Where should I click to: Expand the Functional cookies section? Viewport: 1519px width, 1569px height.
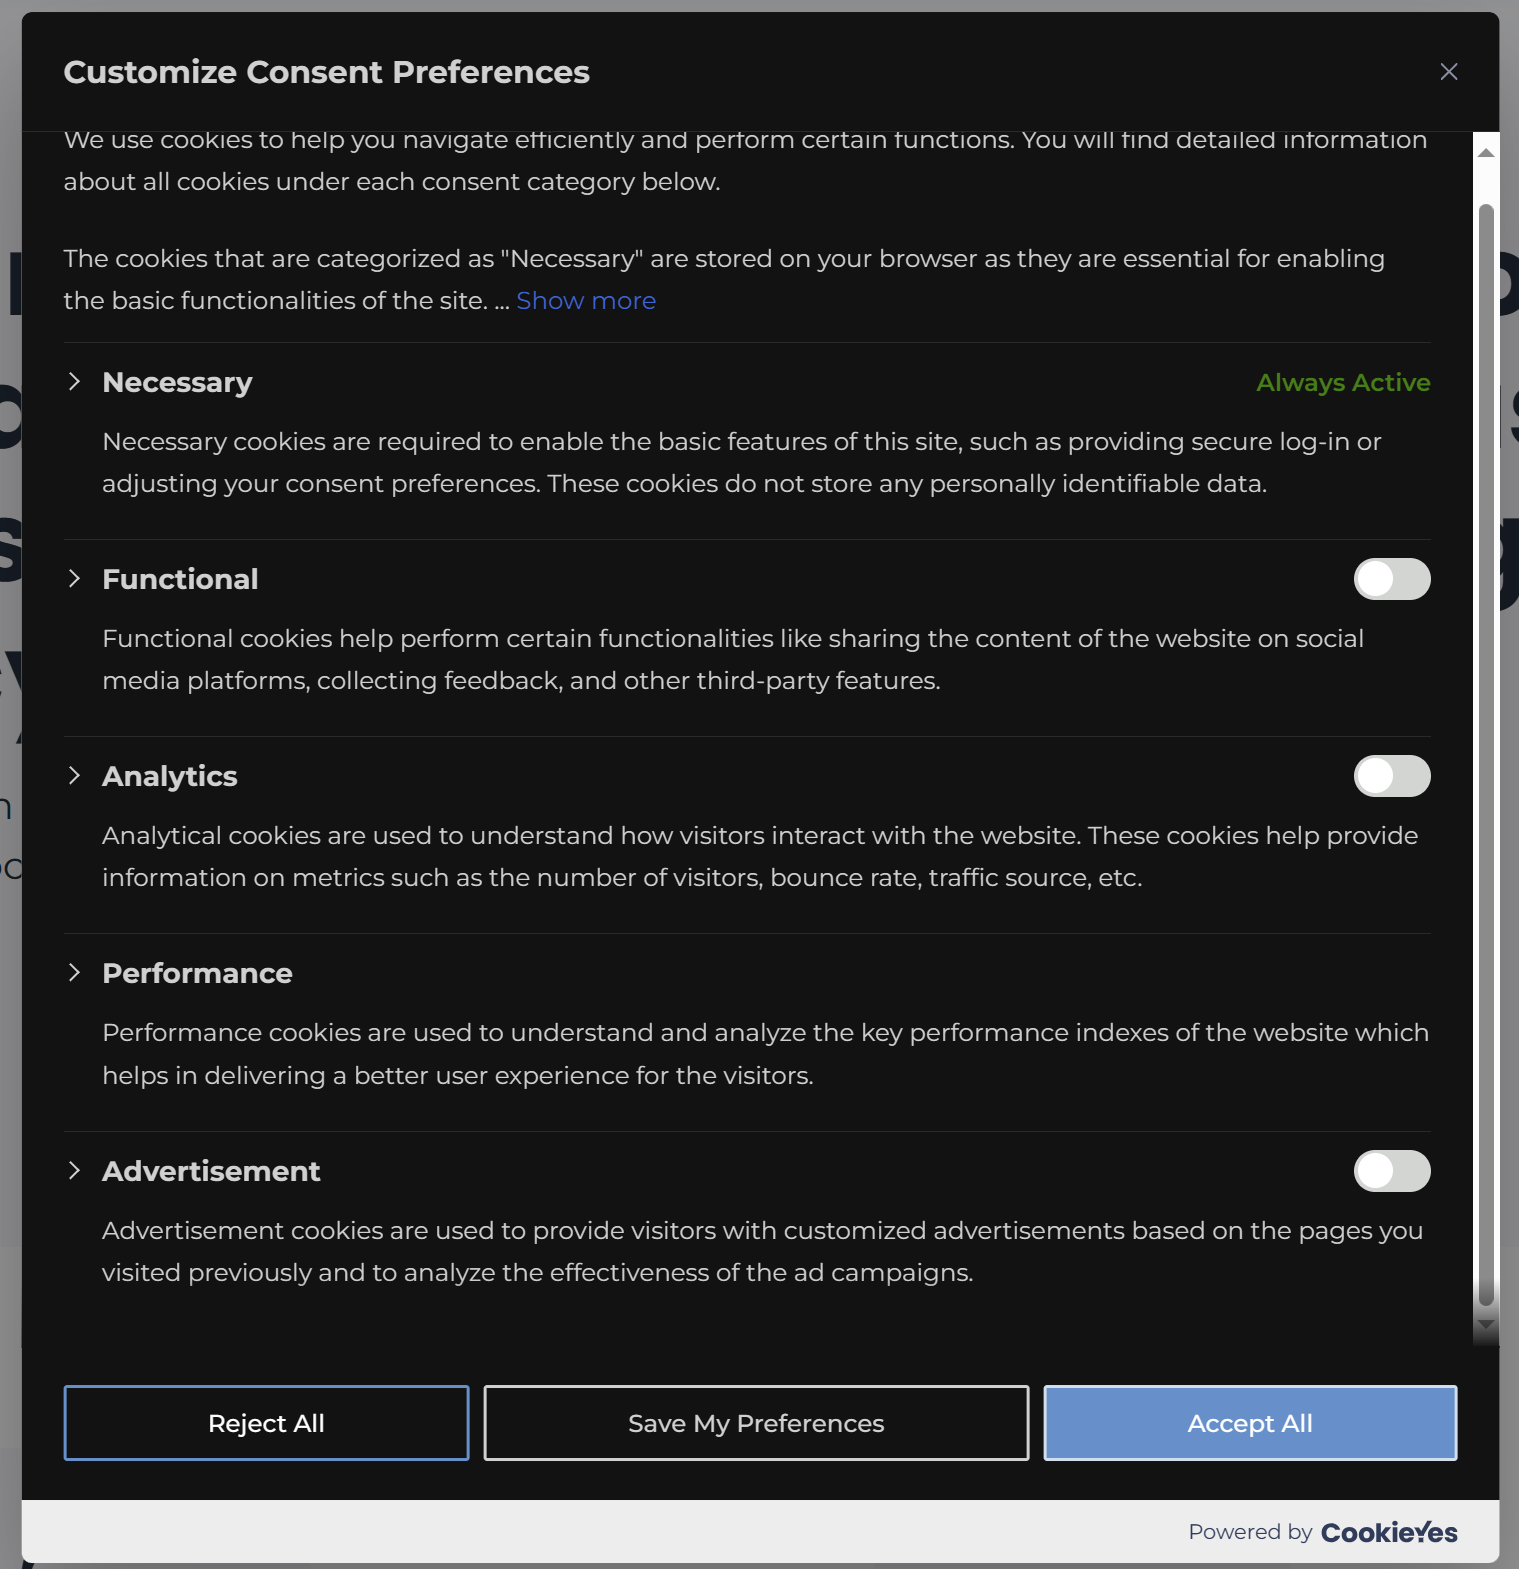[75, 578]
